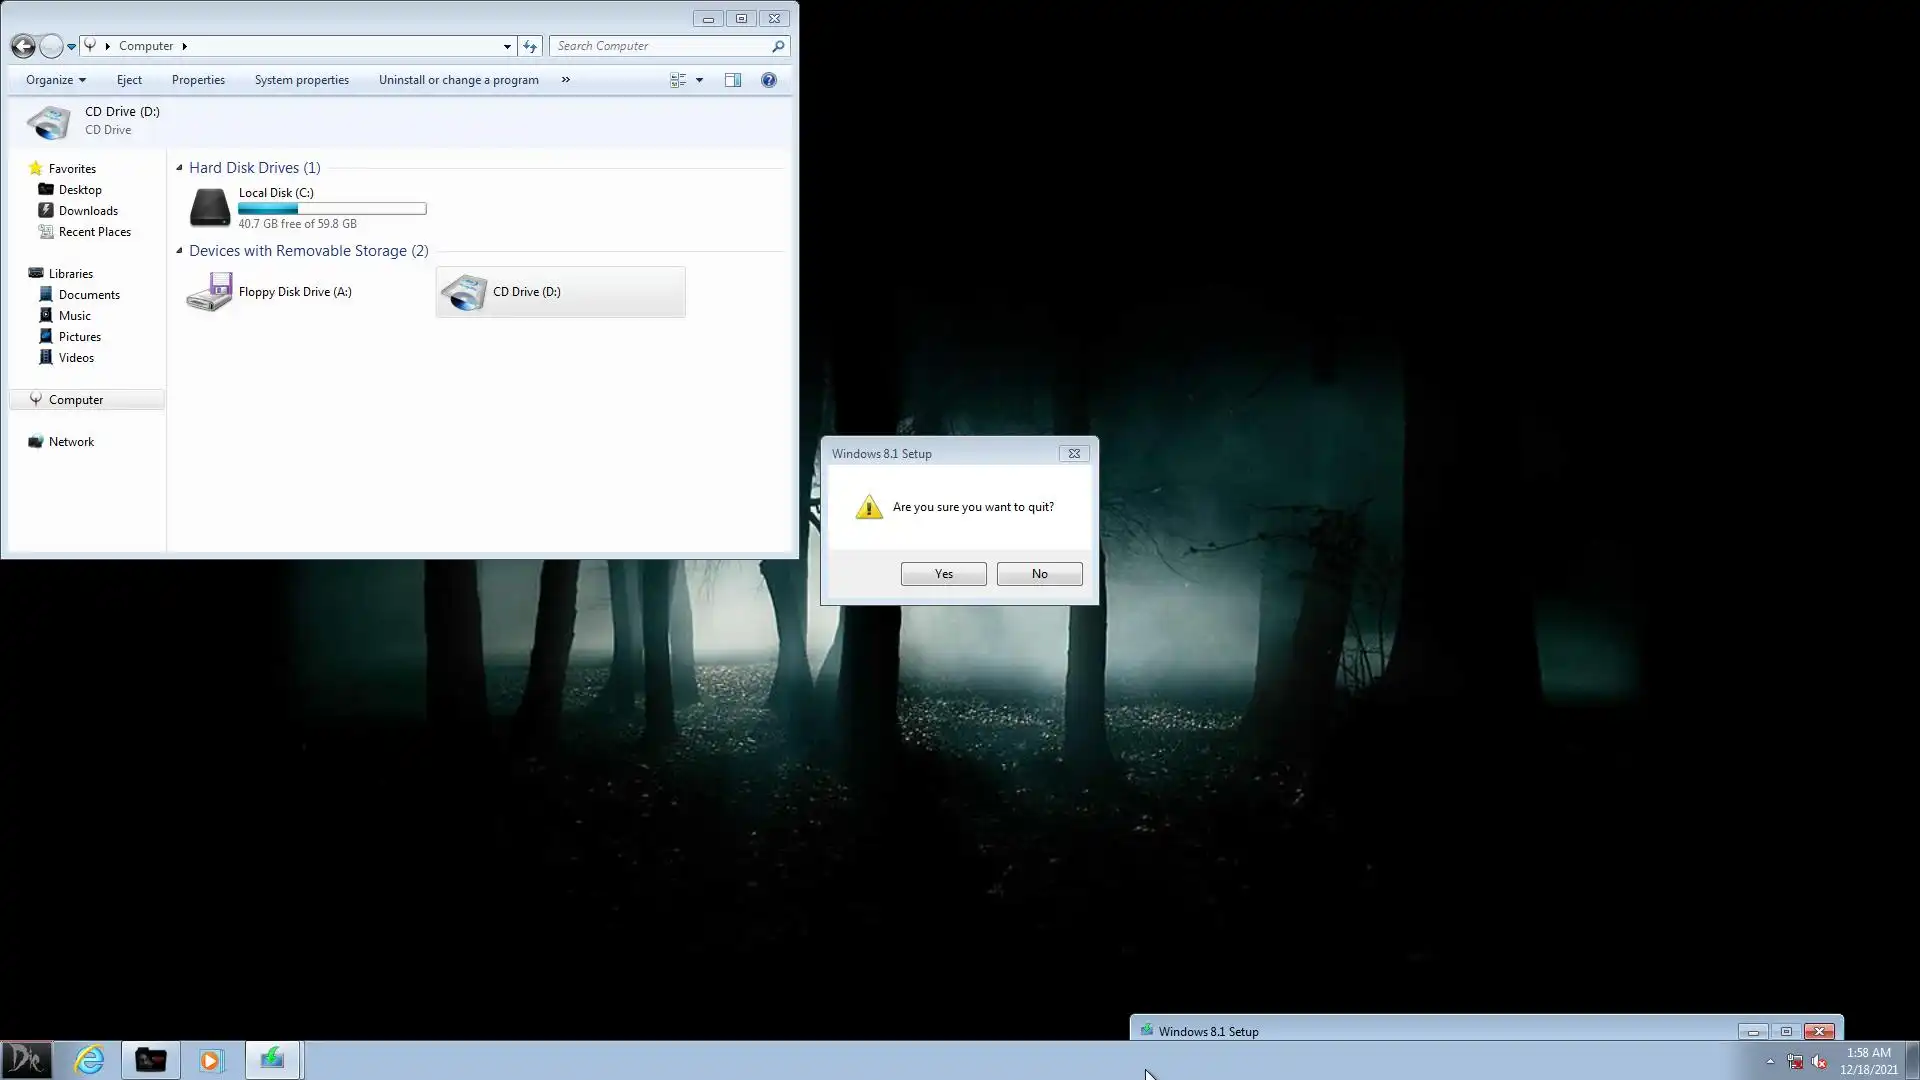The height and width of the screenshot is (1080, 1920).
Task: Open the Organize dropdown menu
Action: click(x=55, y=80)
